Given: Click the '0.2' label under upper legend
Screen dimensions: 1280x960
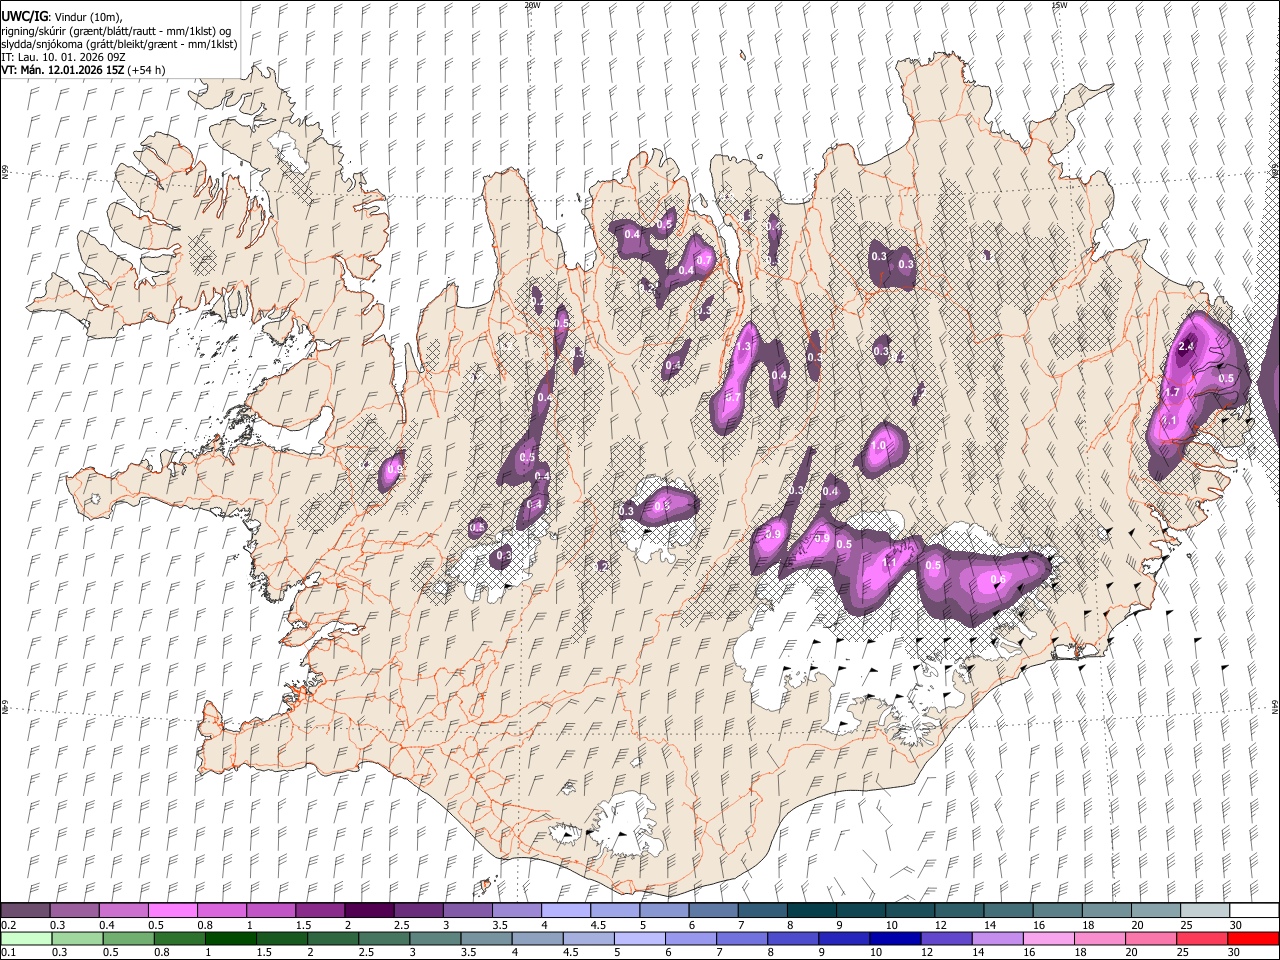Looking at the screenshot, I should tap(8, 925).
